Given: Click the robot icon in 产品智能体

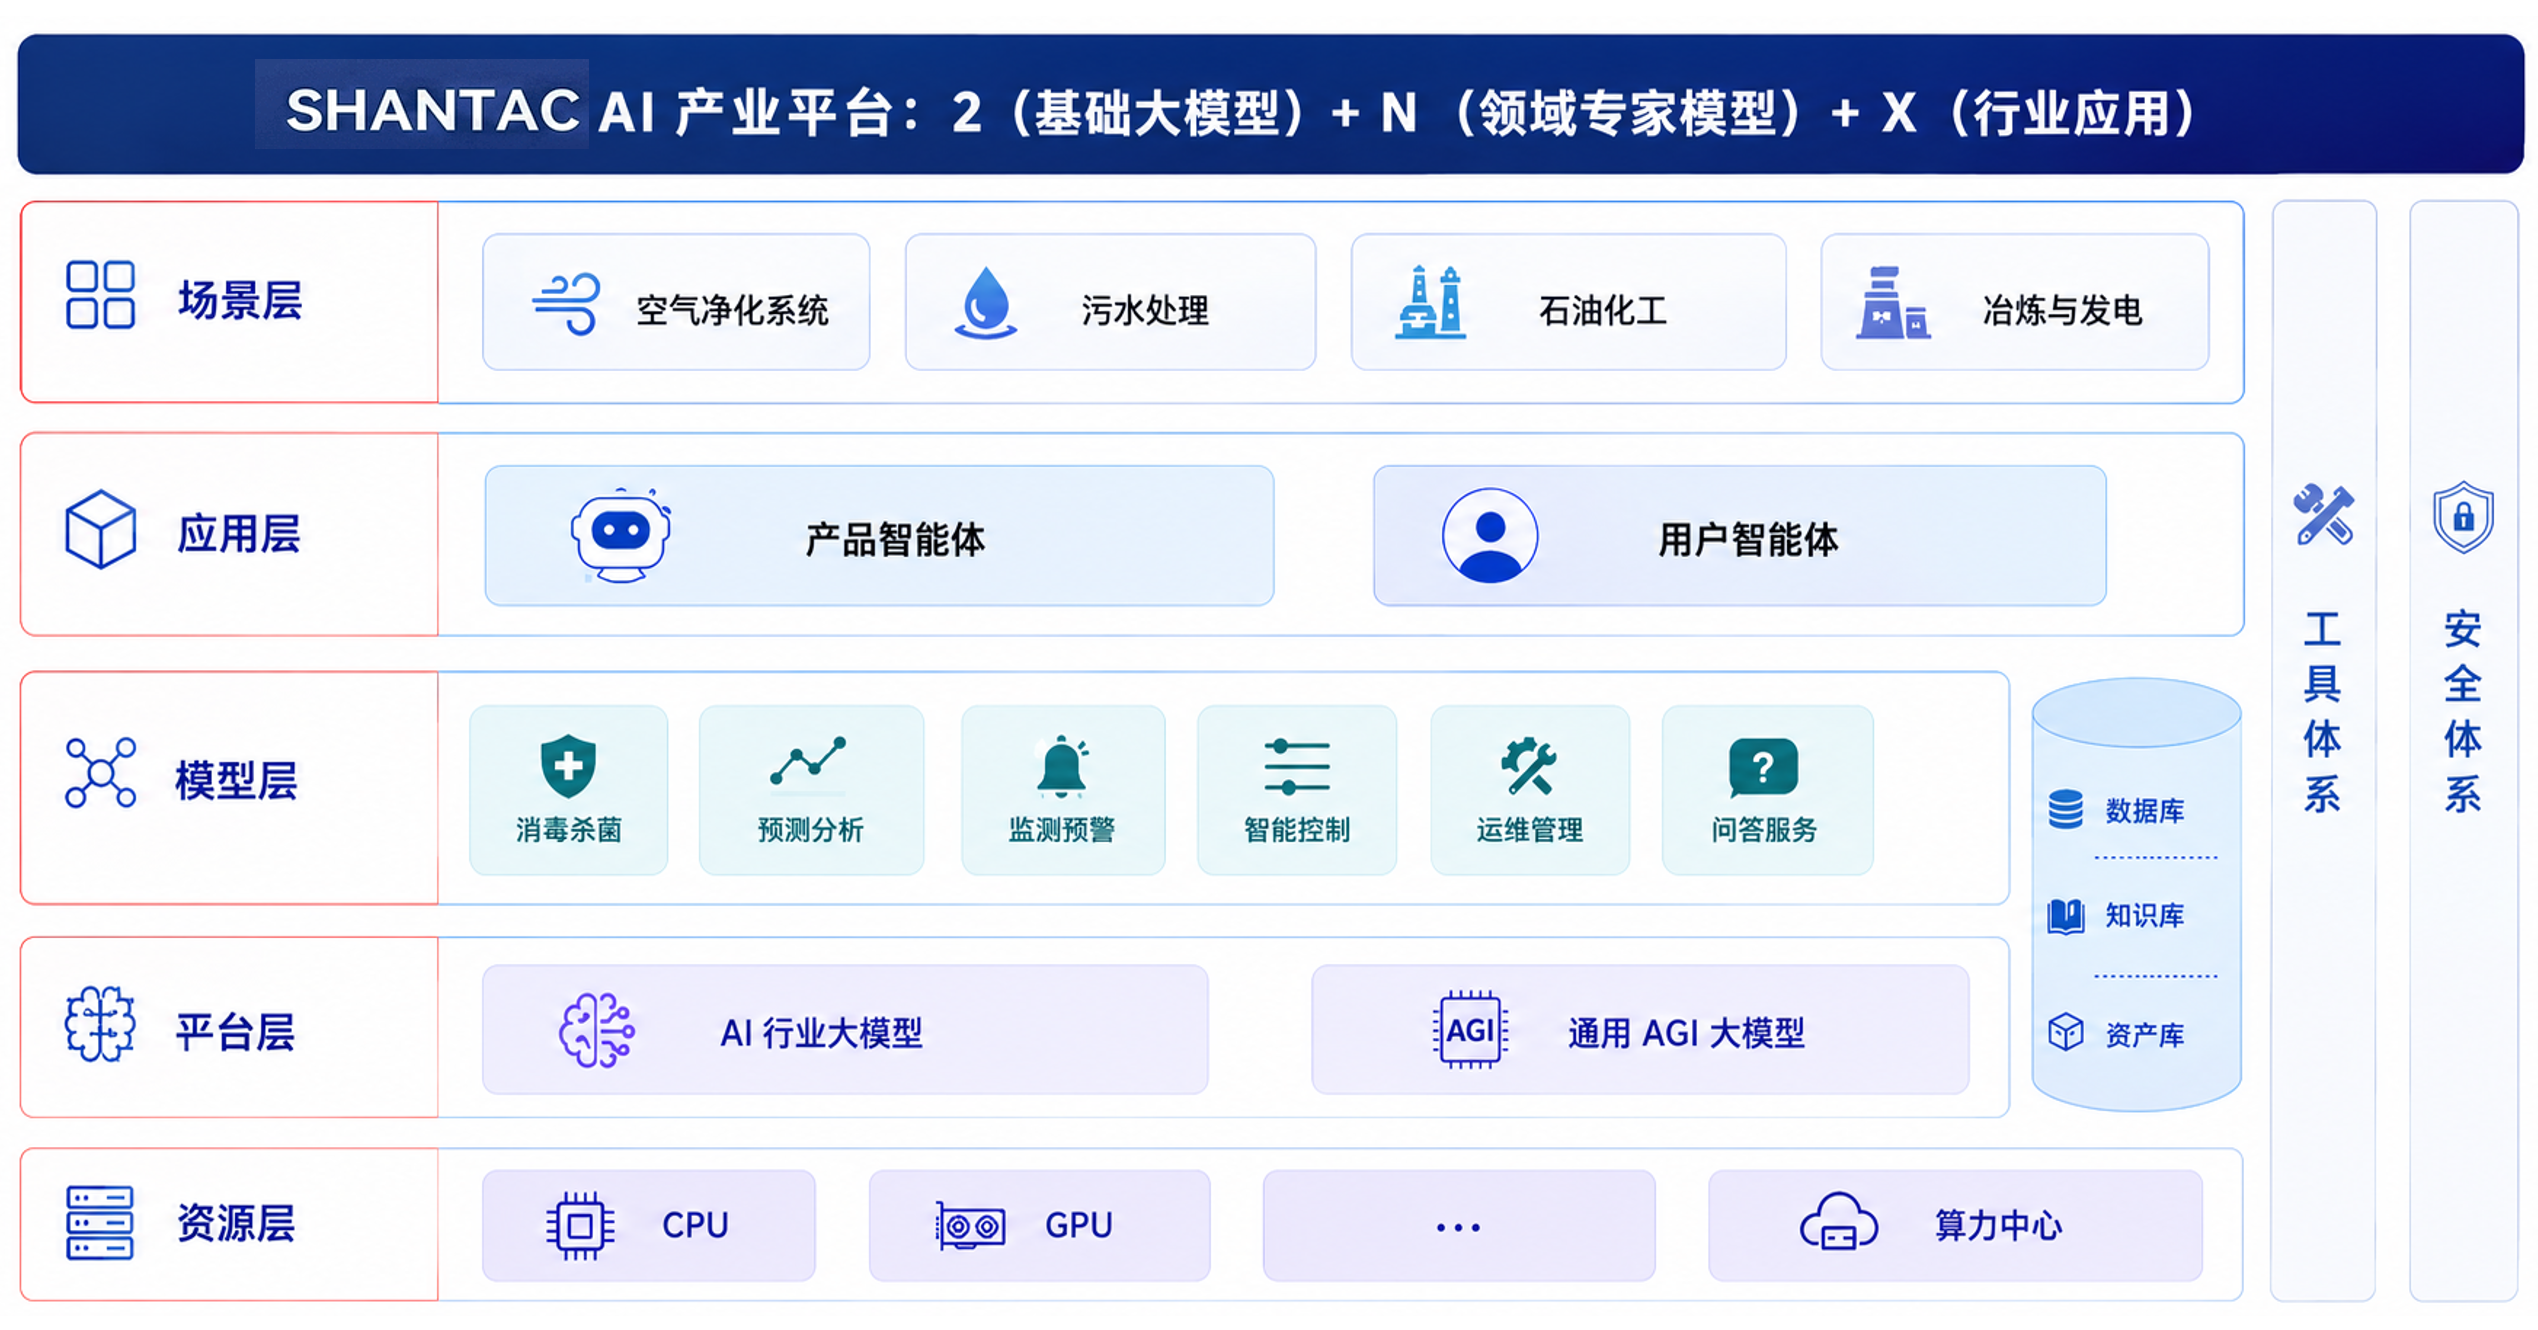Looking at the screenshot, I should coord(621,535).
